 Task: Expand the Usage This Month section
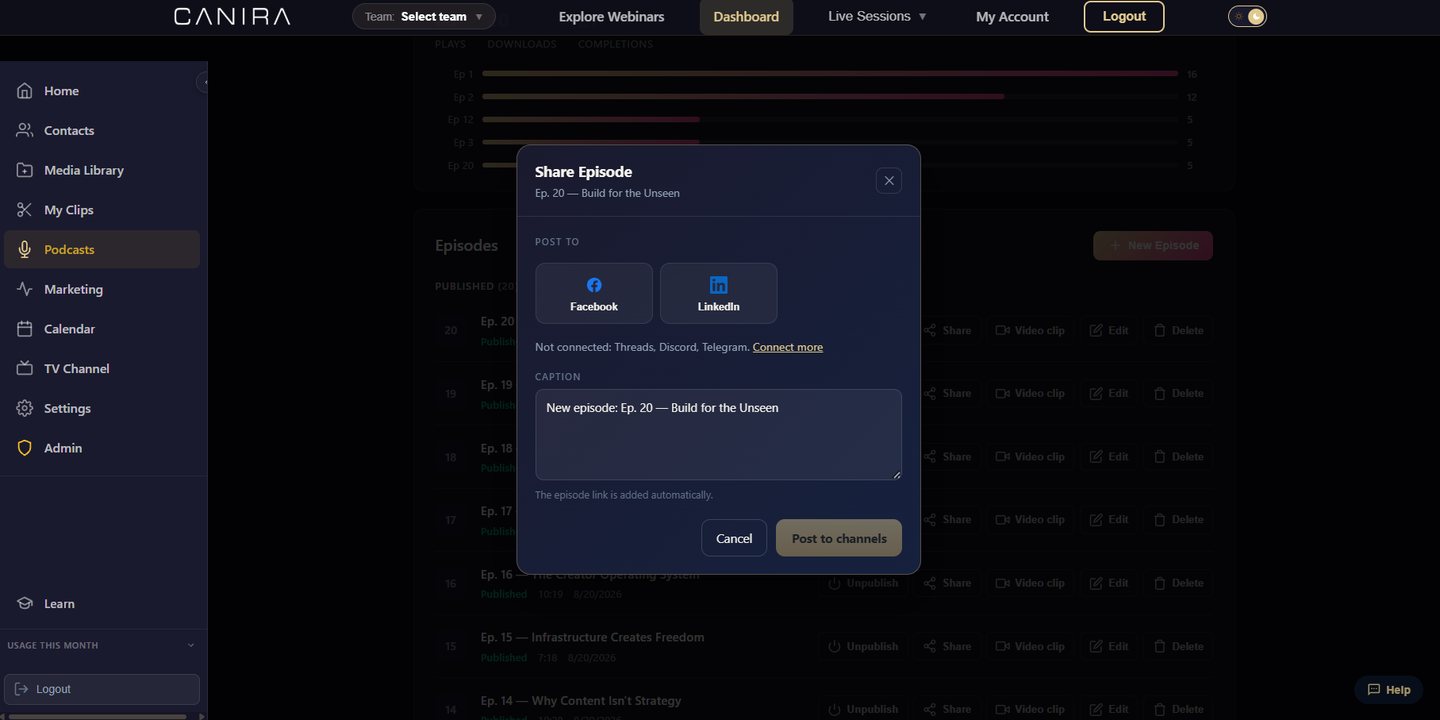(102, 645)
